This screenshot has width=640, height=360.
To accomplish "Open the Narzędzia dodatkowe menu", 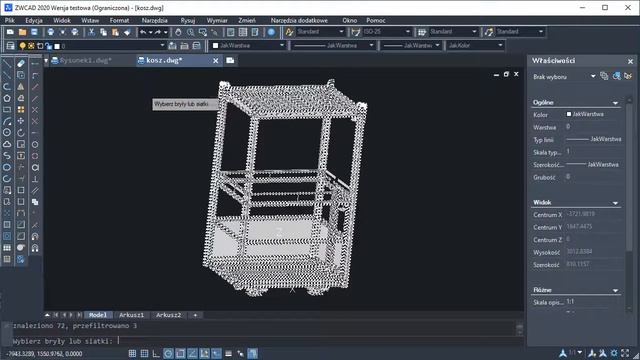I will tap(299, 20).
